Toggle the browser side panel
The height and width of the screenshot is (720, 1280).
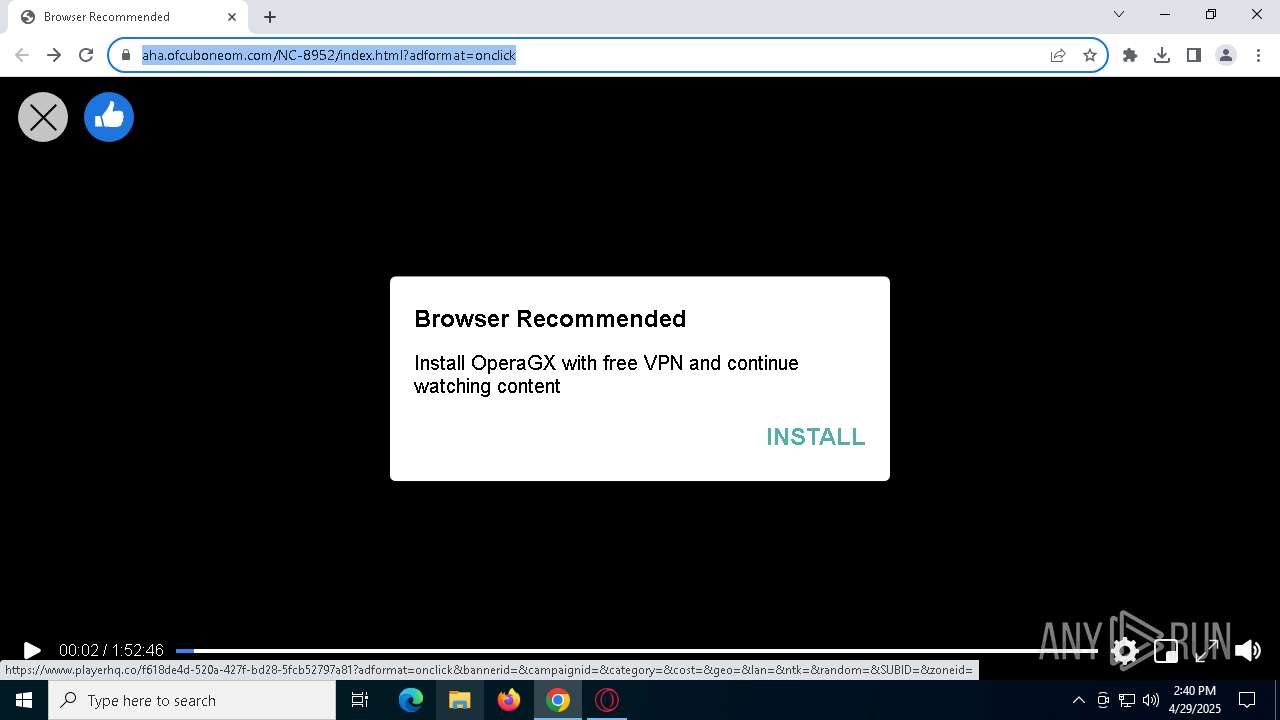pyautogui.click(x=1194, y=55)
